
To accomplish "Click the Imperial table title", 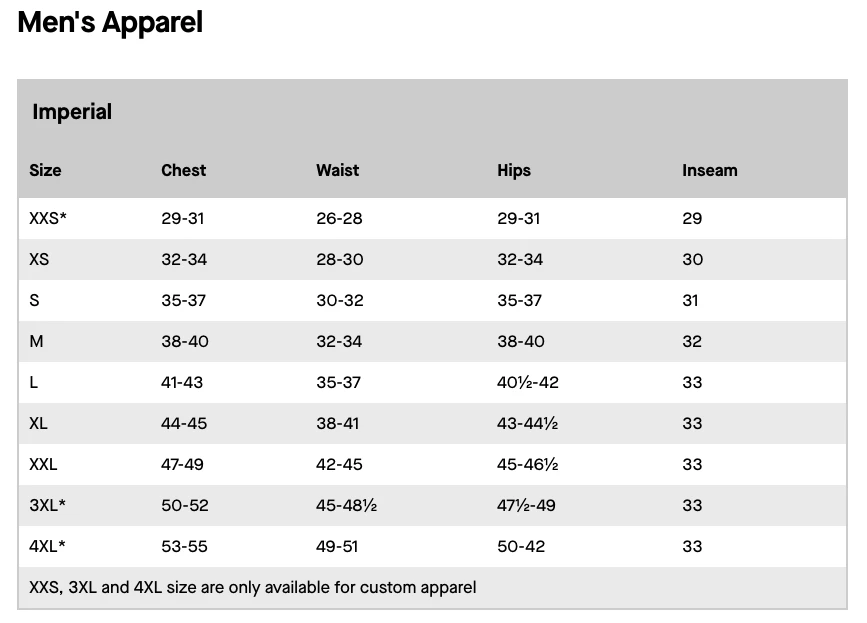I will (72, 112).
